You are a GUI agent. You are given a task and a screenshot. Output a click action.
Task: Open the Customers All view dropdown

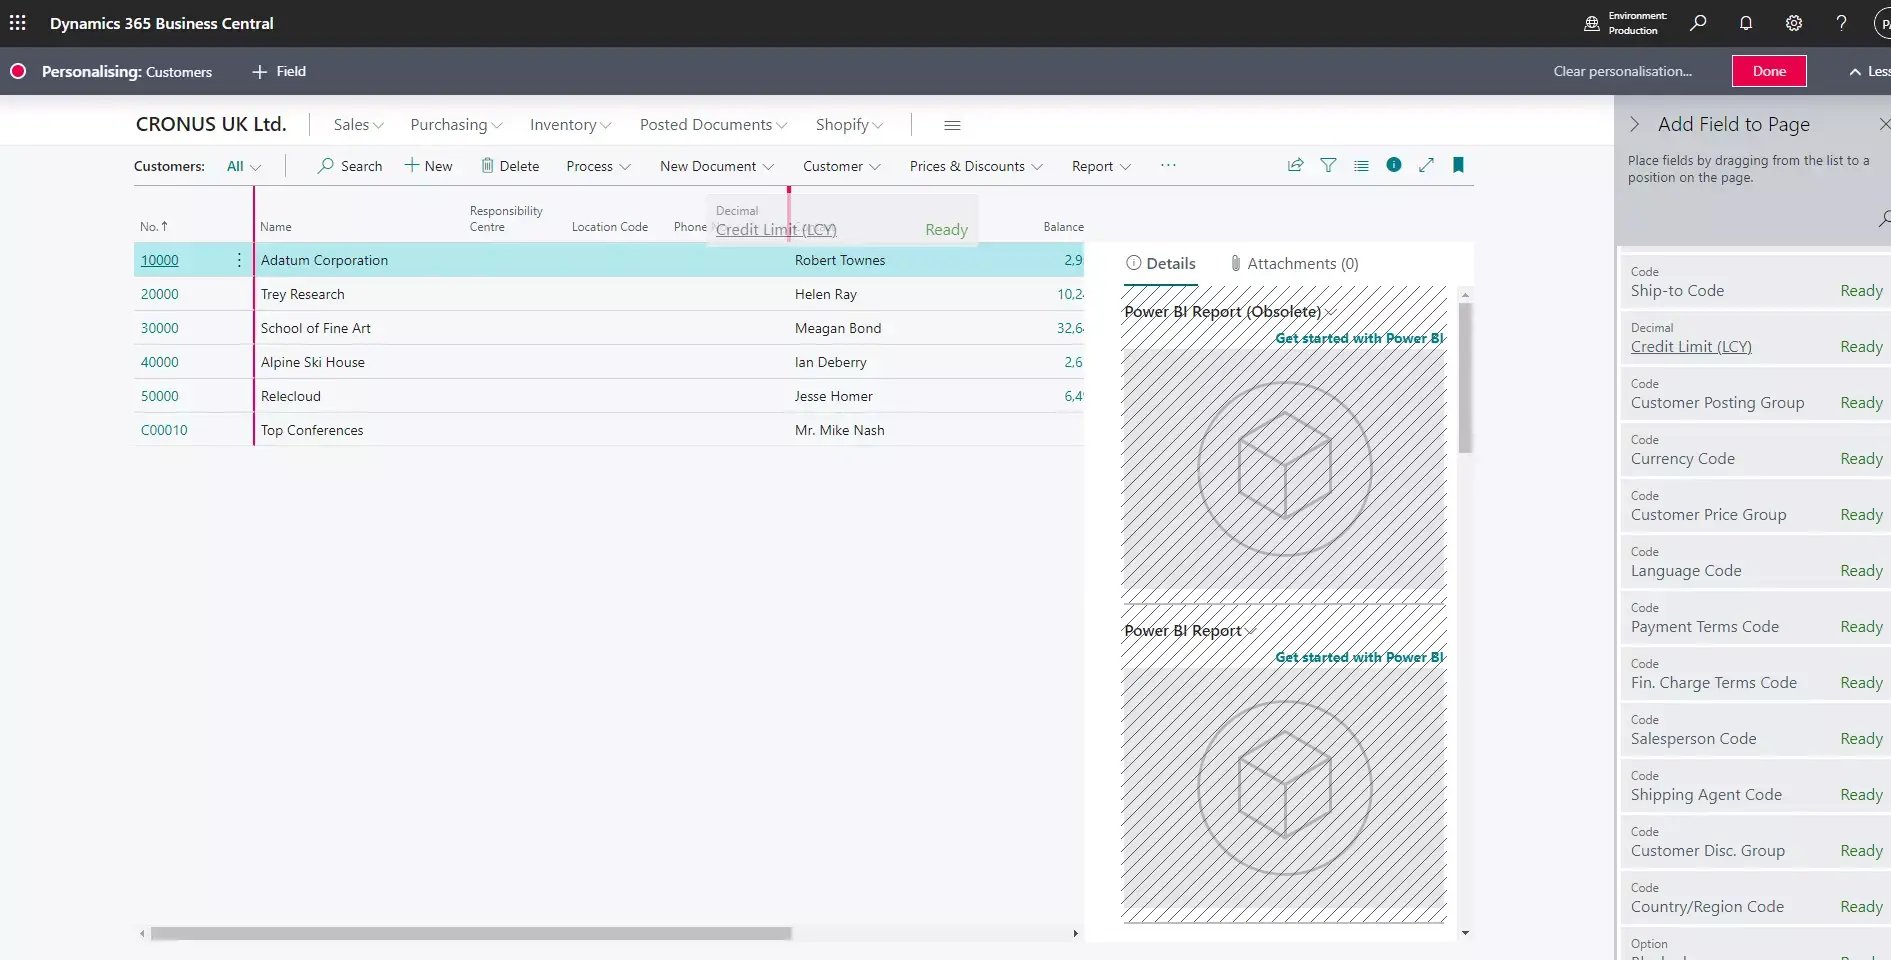243,166
